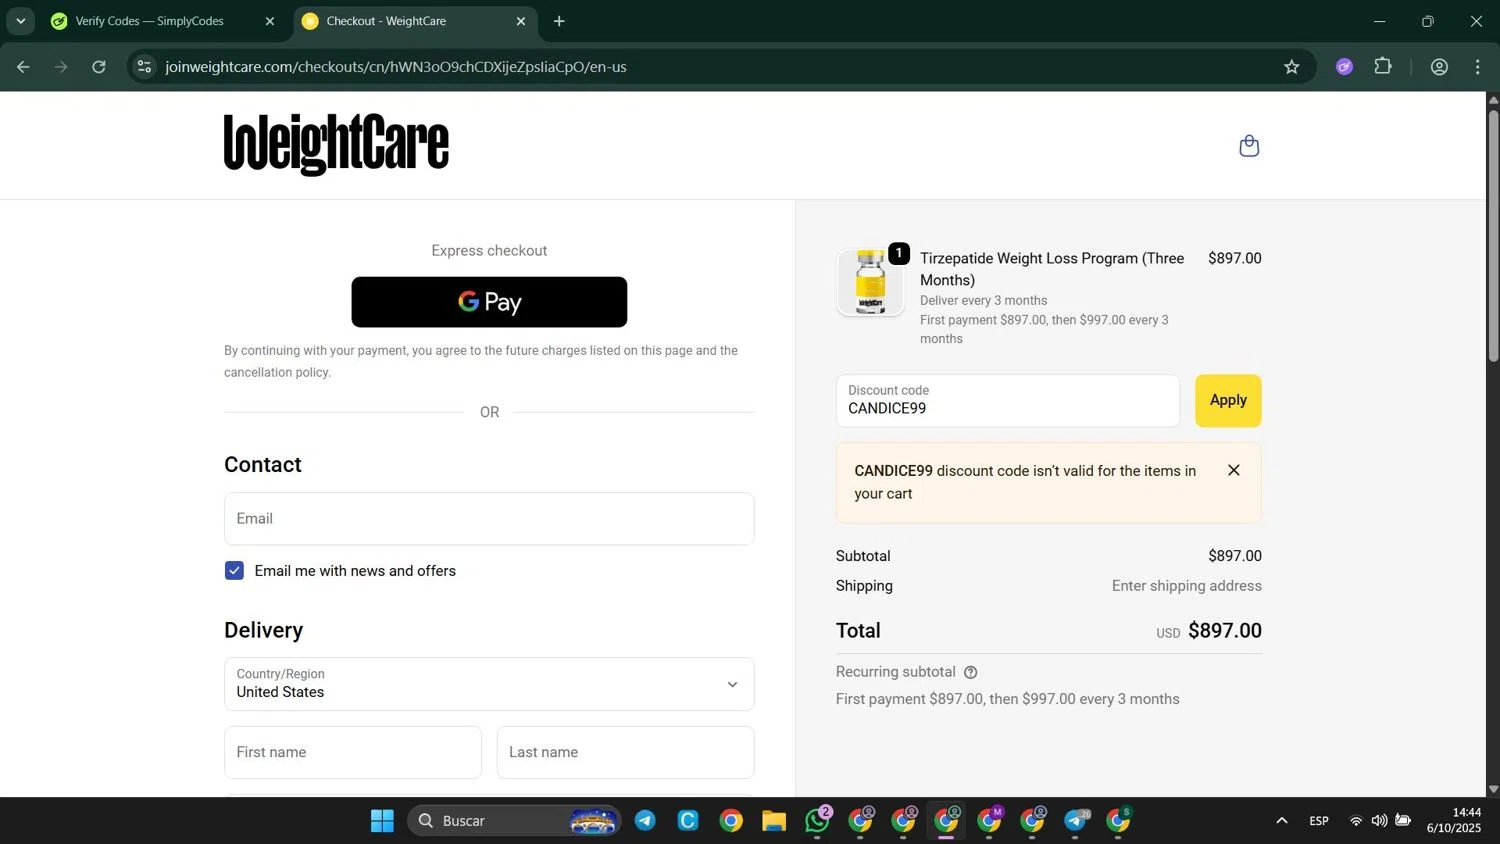This screenshot has width=1500, height=844.
Task: Open the taskbar clock showing 14:44
Action: pos(1454,820)
